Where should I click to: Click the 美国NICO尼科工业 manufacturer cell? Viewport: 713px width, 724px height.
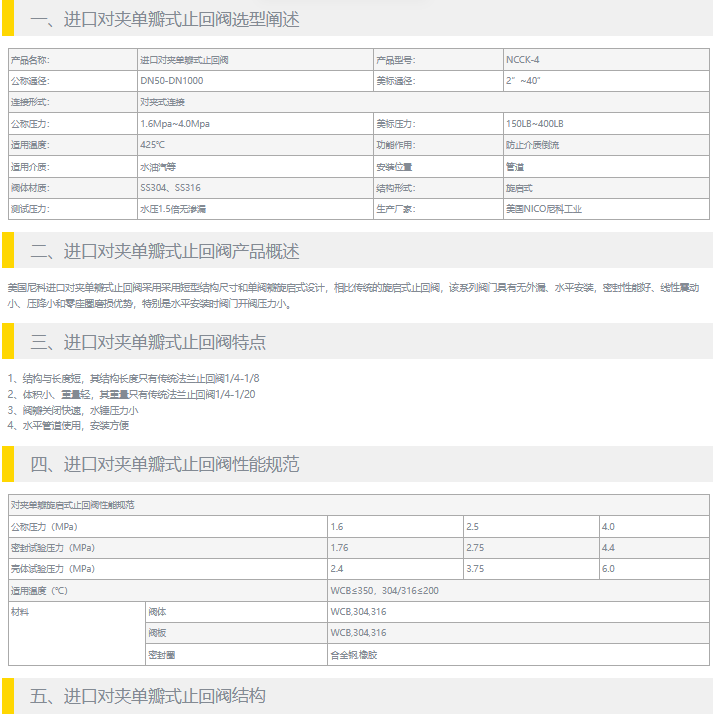click(543, 210)
